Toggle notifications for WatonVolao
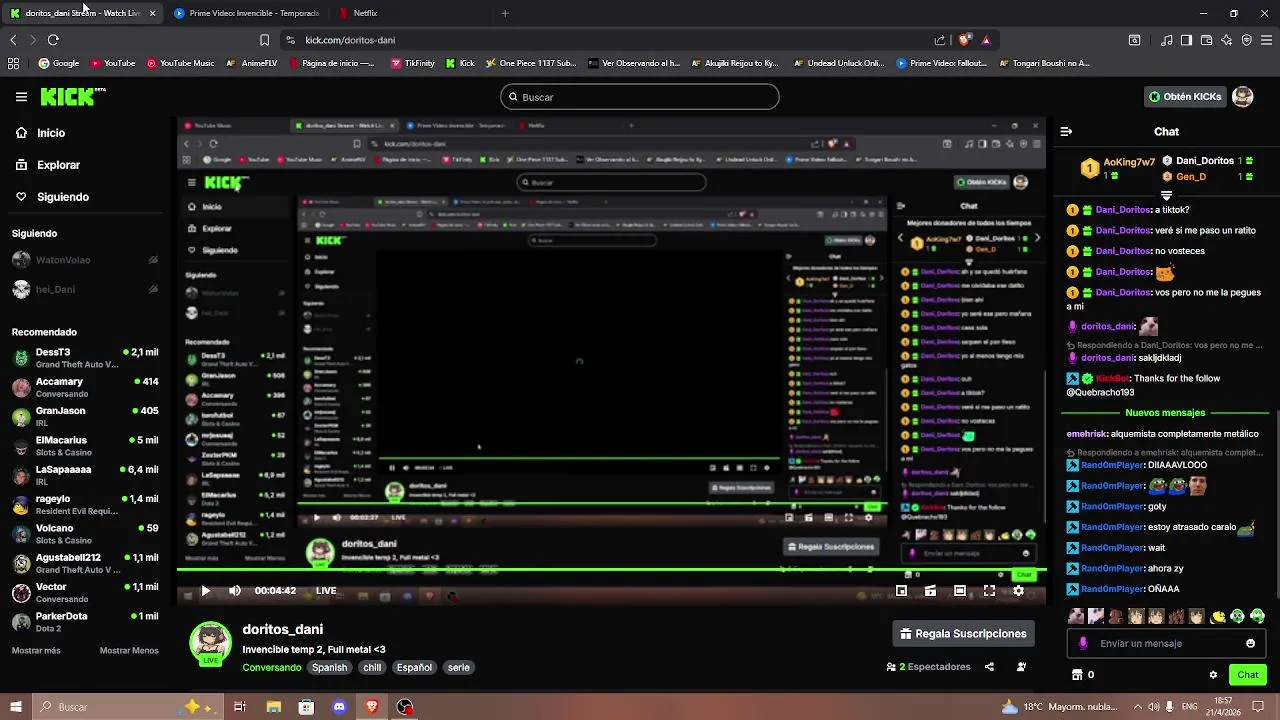Screen dimensions: 1280x720 (153, 260)
